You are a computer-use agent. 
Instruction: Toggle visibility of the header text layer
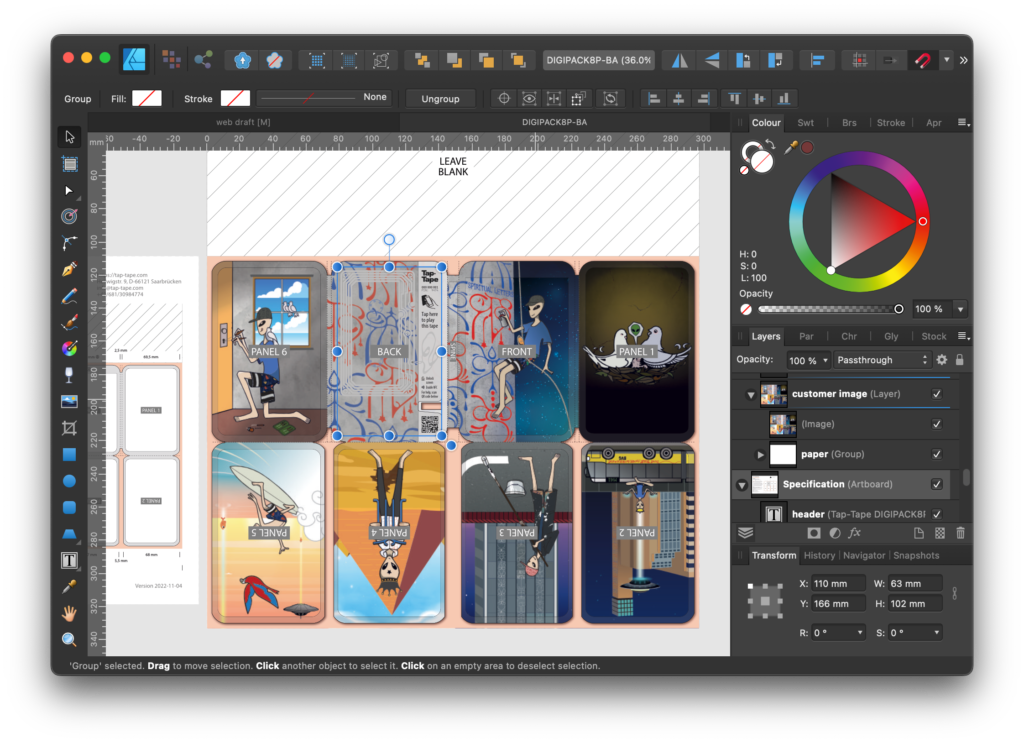click(x=937, y=514)
